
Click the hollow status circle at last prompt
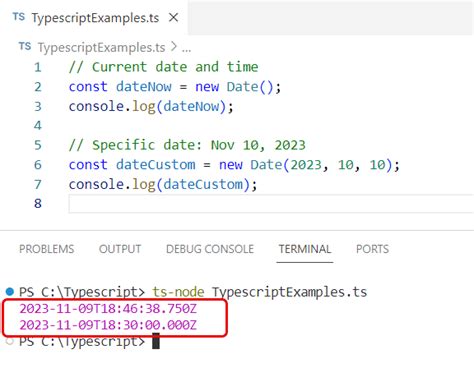tap(10, 341)
